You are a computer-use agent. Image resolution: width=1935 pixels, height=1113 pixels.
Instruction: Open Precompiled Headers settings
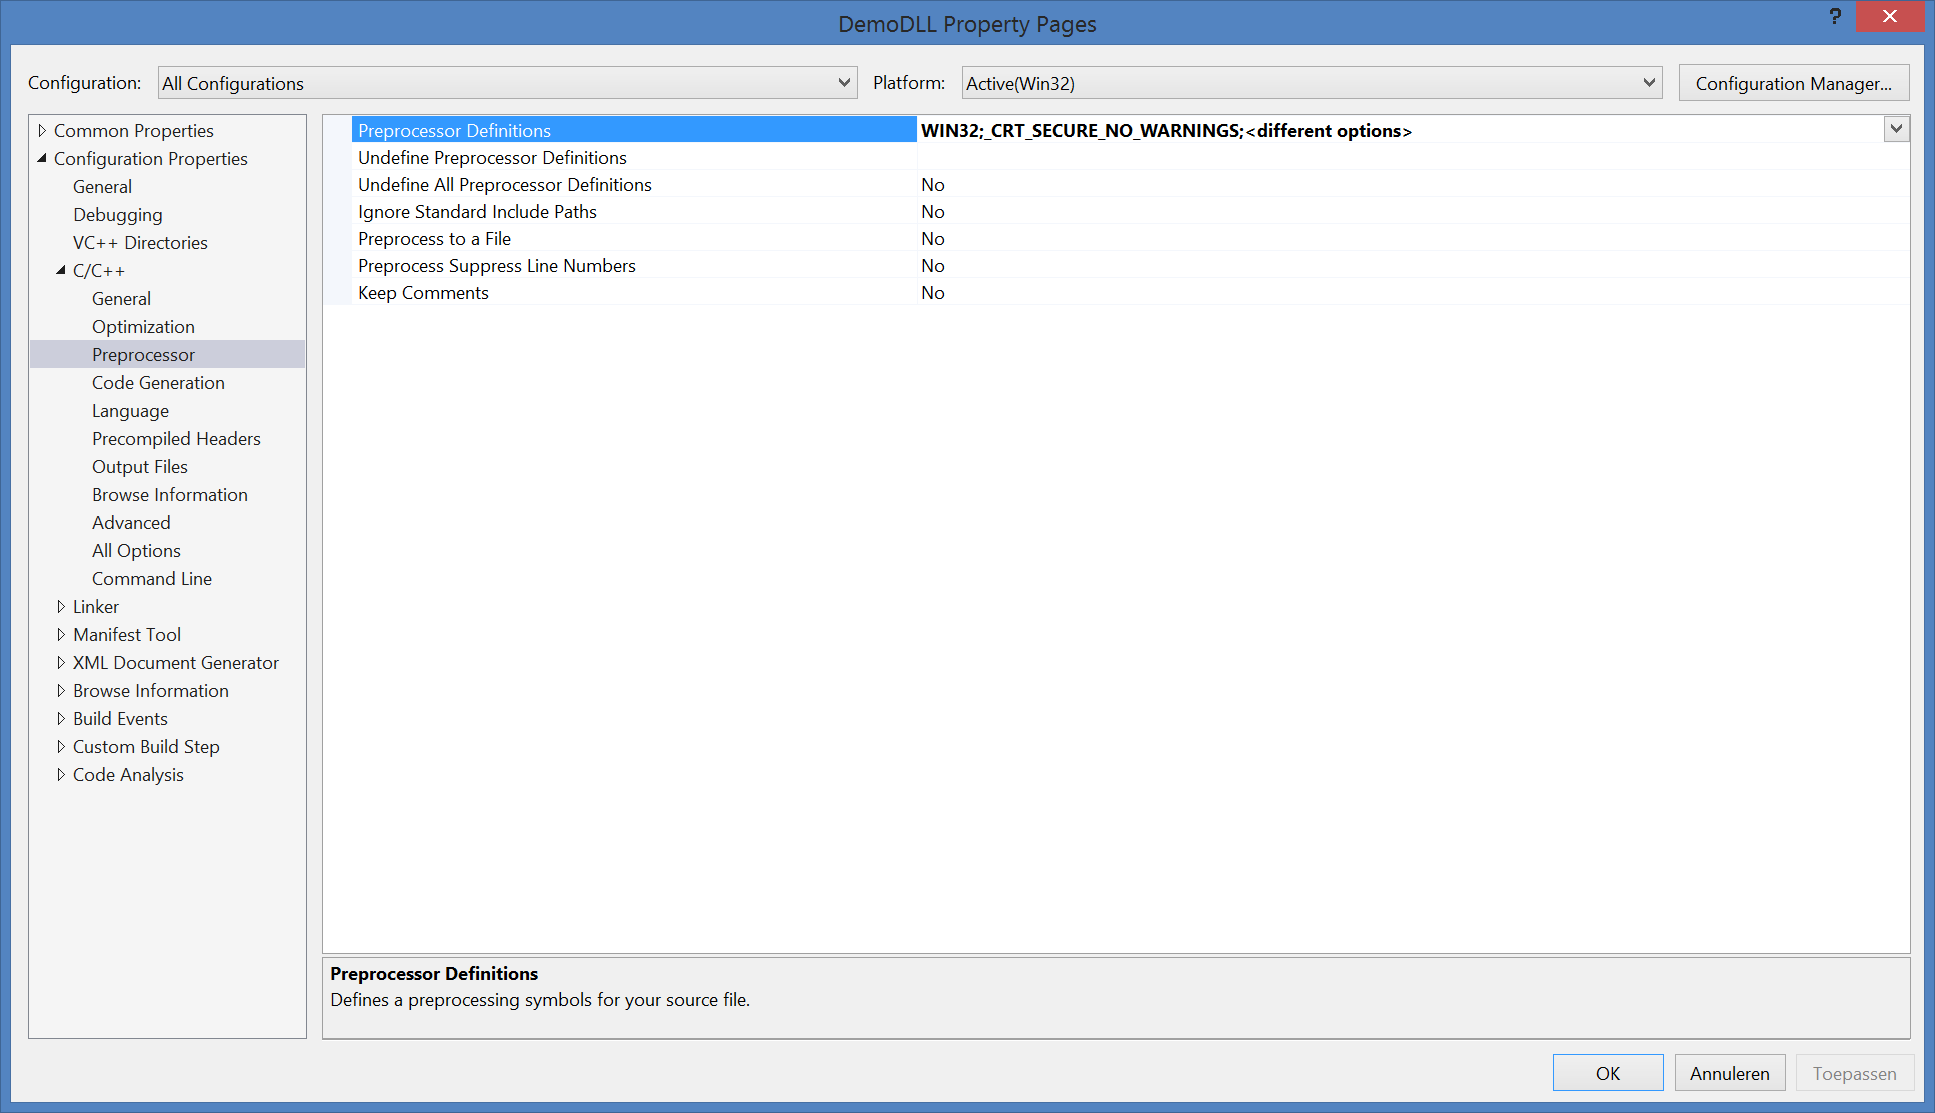[x=176, y=438]
